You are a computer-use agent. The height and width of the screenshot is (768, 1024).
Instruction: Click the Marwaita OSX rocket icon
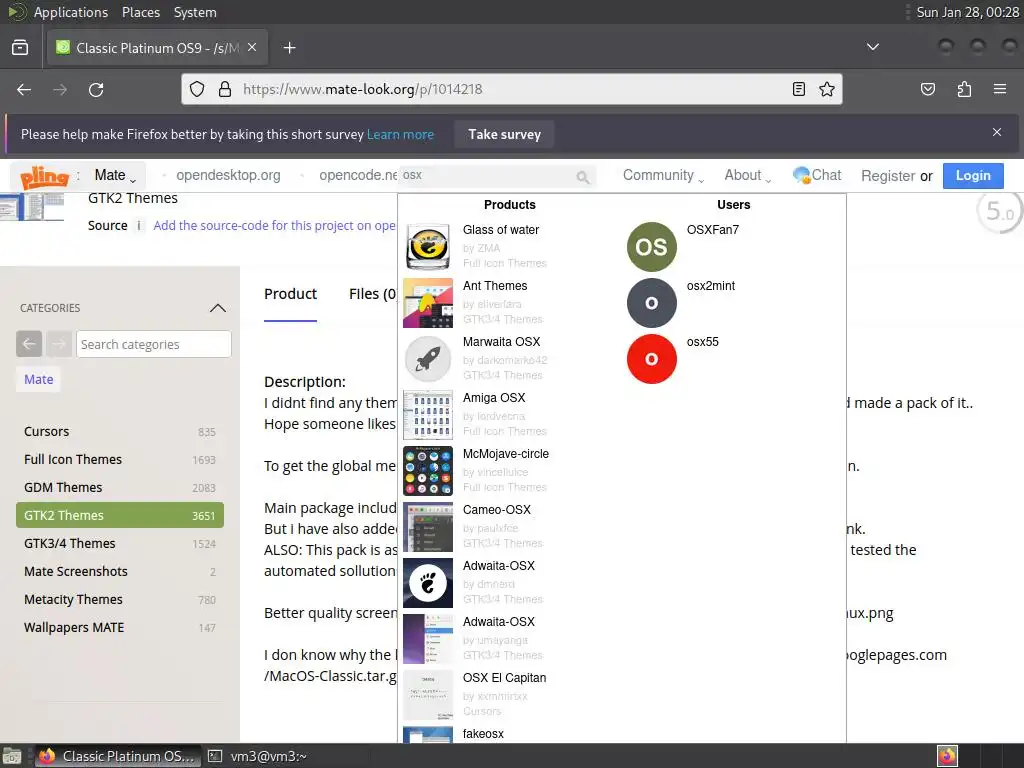tap(428, 359)
